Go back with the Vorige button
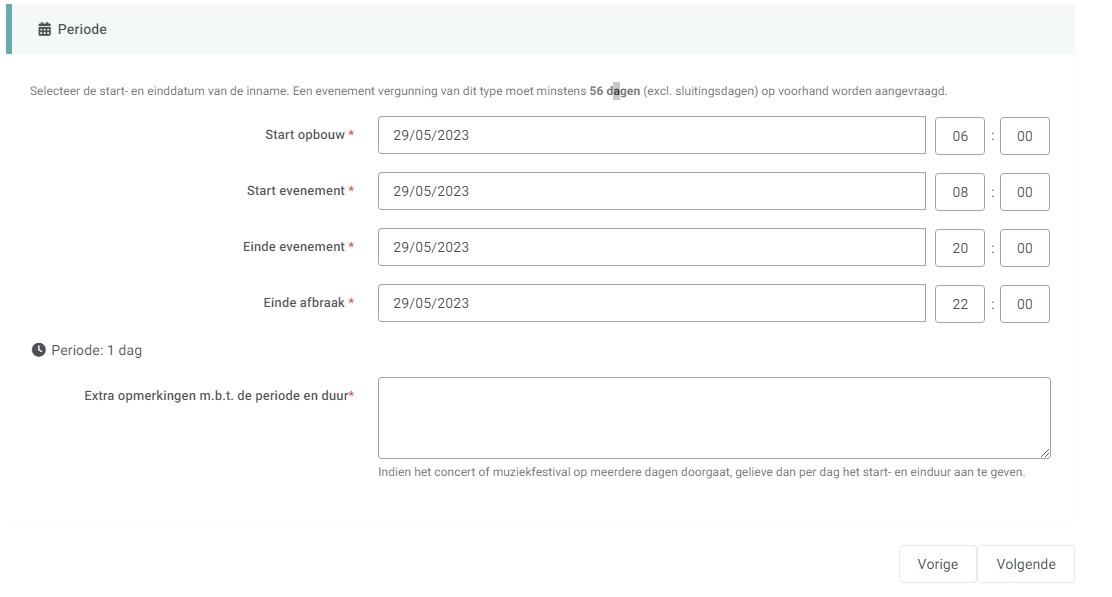Viewport: 1112px width, 597px height. (x=937, y=564)
